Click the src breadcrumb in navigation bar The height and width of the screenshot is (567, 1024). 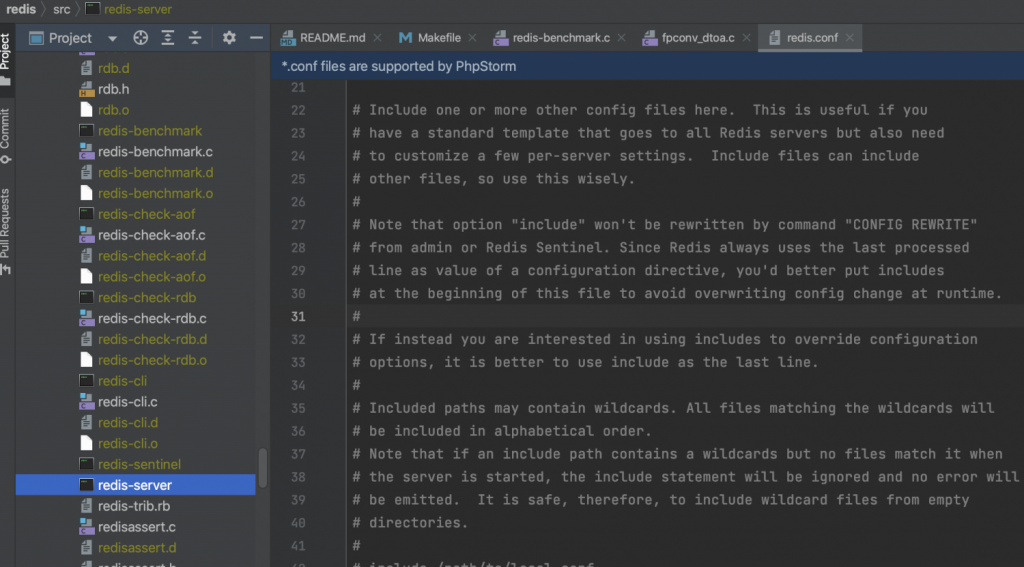pos(61,9)
